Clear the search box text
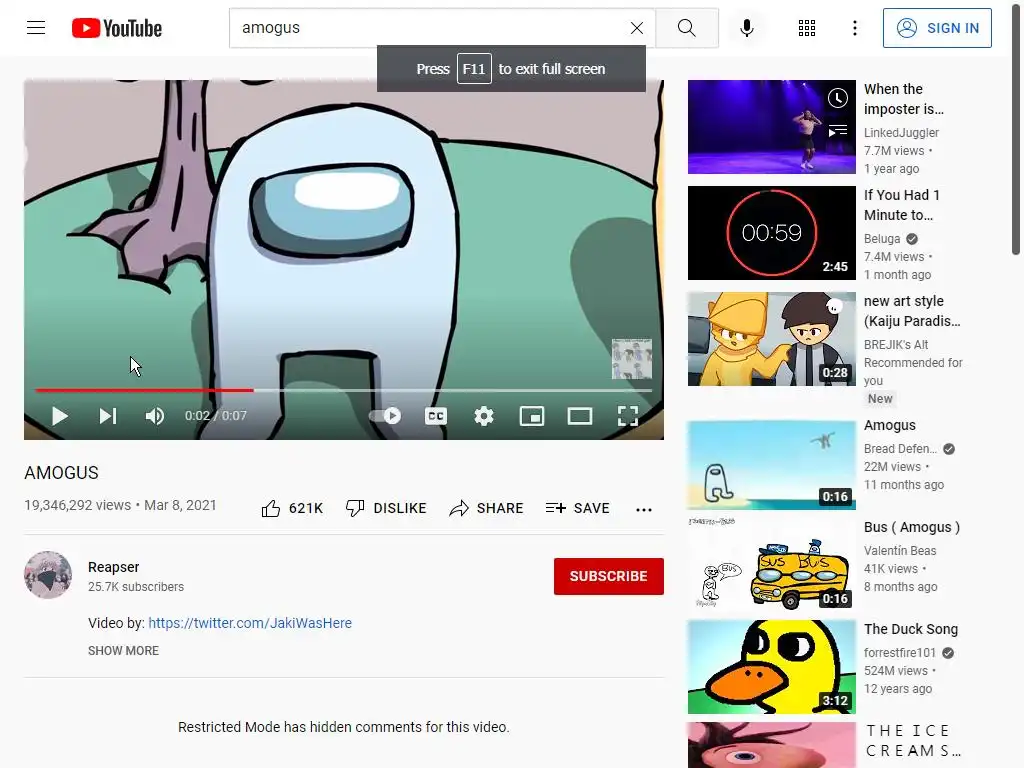Image resolution: width=1024 pixels, height=768 pixels. 637,28
